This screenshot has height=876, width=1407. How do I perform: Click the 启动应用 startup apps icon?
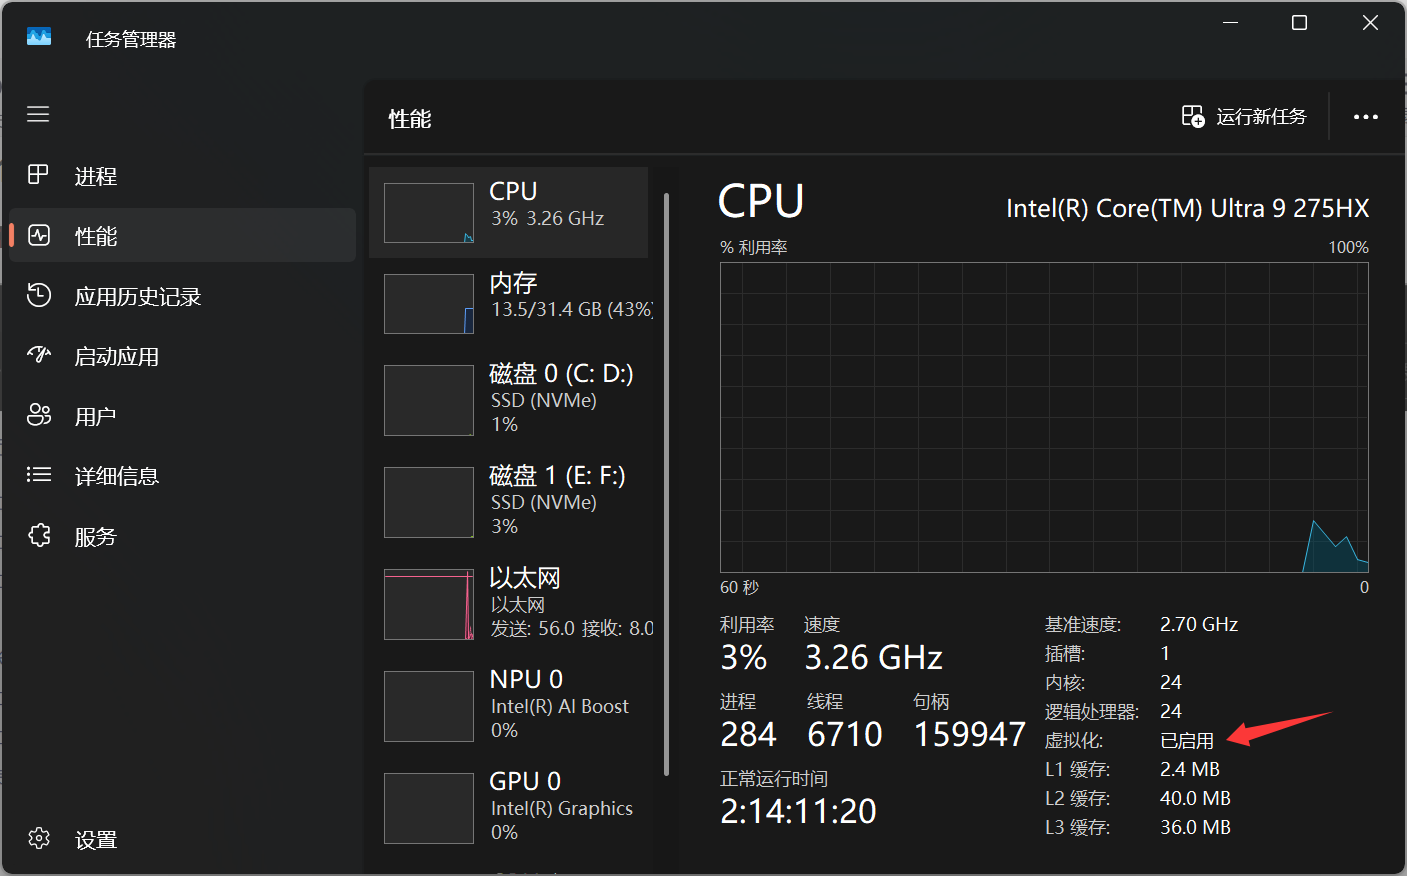pos(38,356)
